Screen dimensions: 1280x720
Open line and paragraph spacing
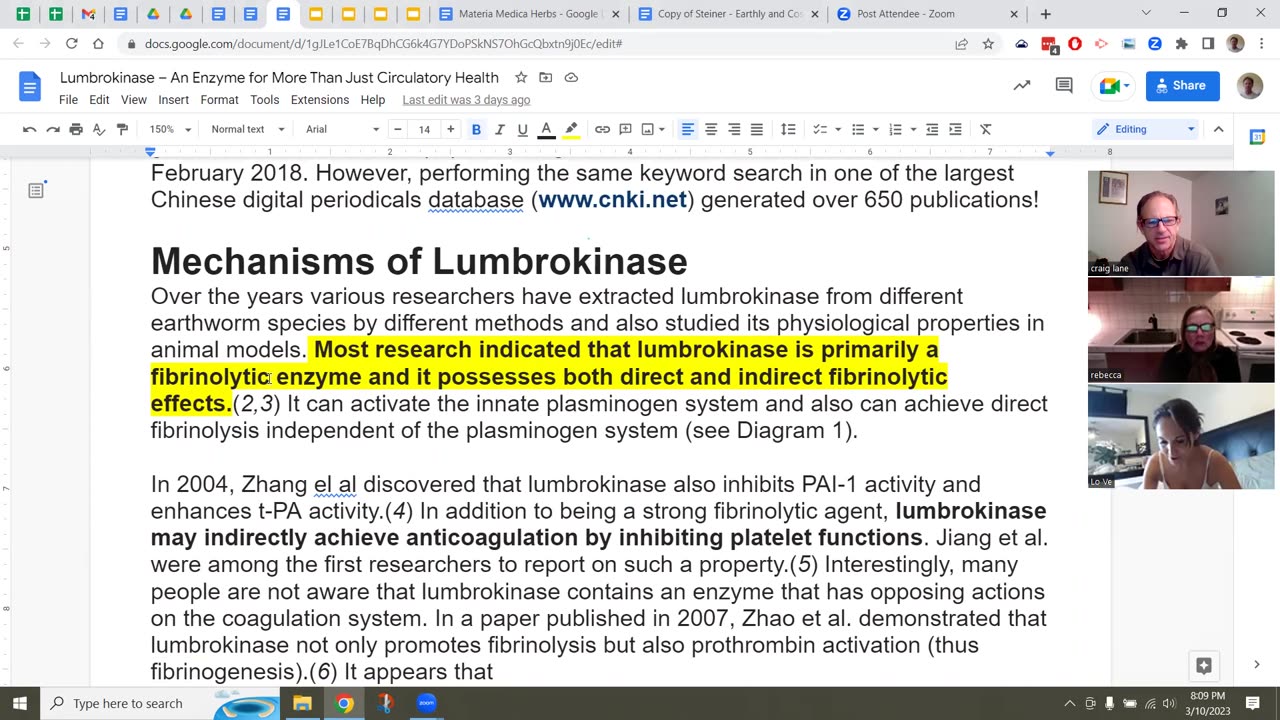click(x=788, y=129)
